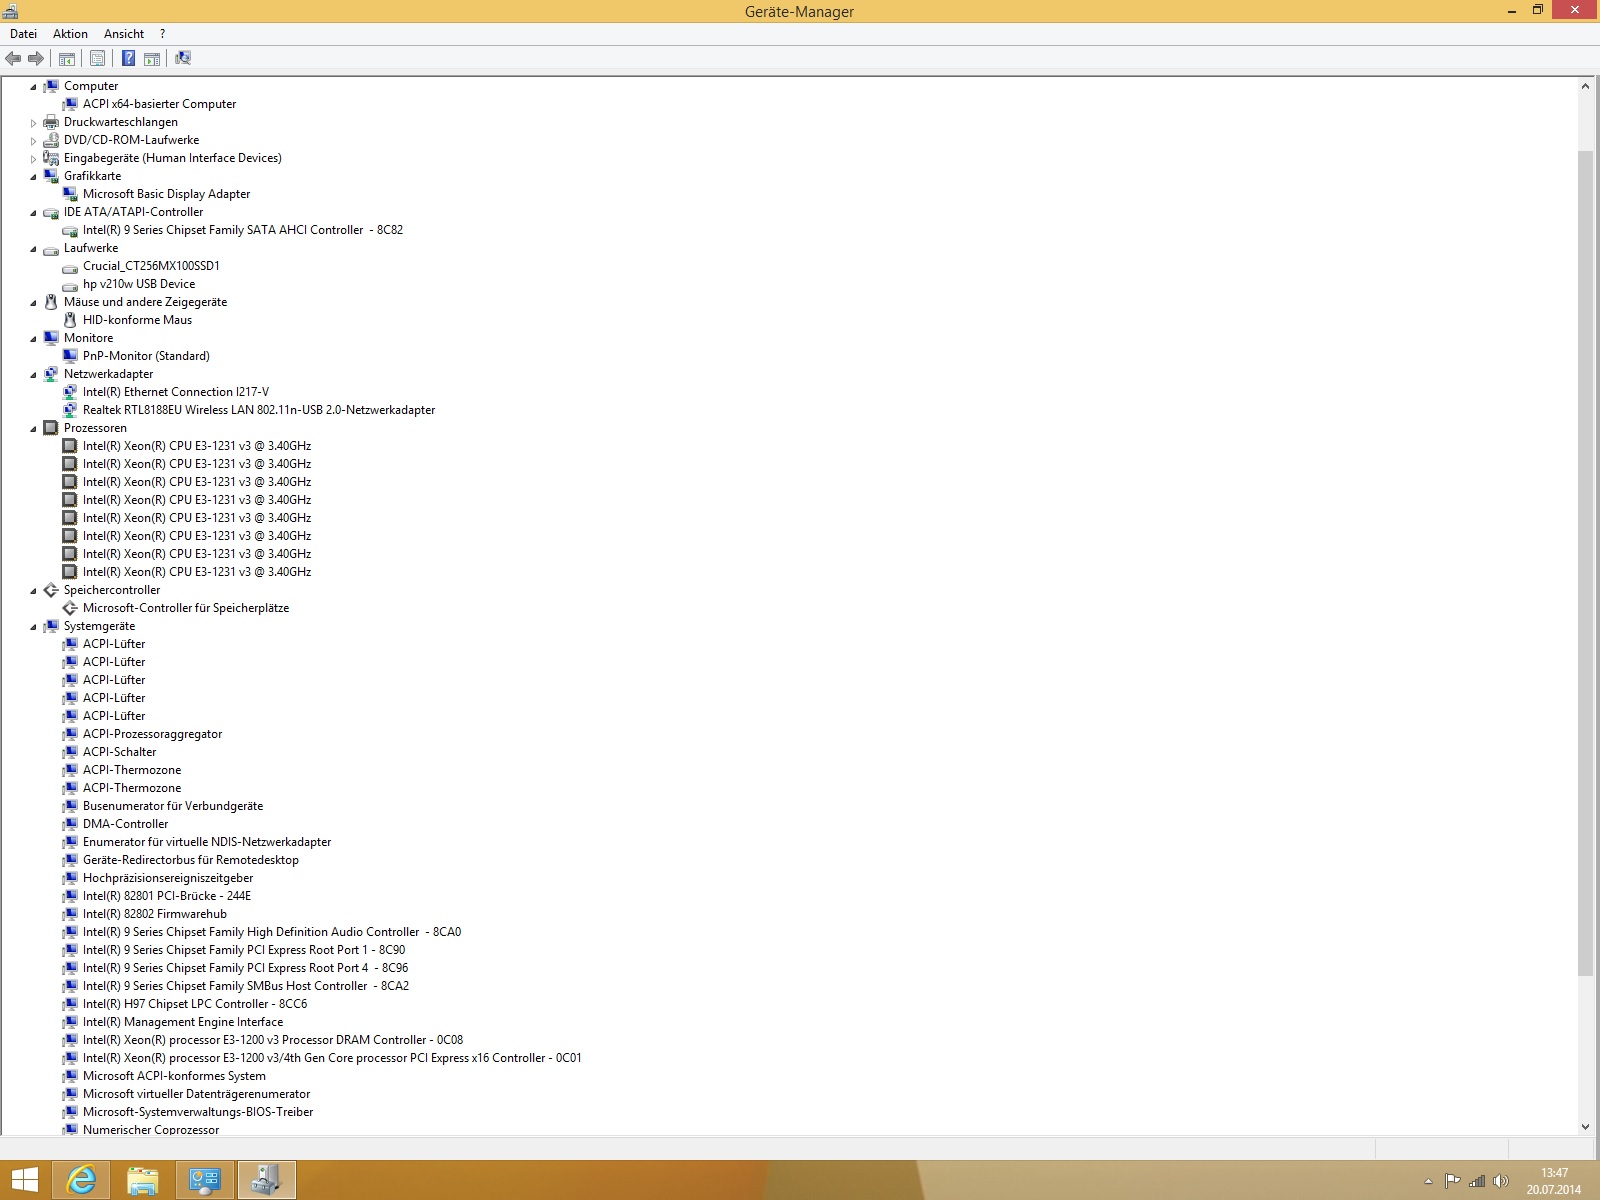Open the Properties toolbar icon
The image size is (1600, 1200).
(97, 59)
